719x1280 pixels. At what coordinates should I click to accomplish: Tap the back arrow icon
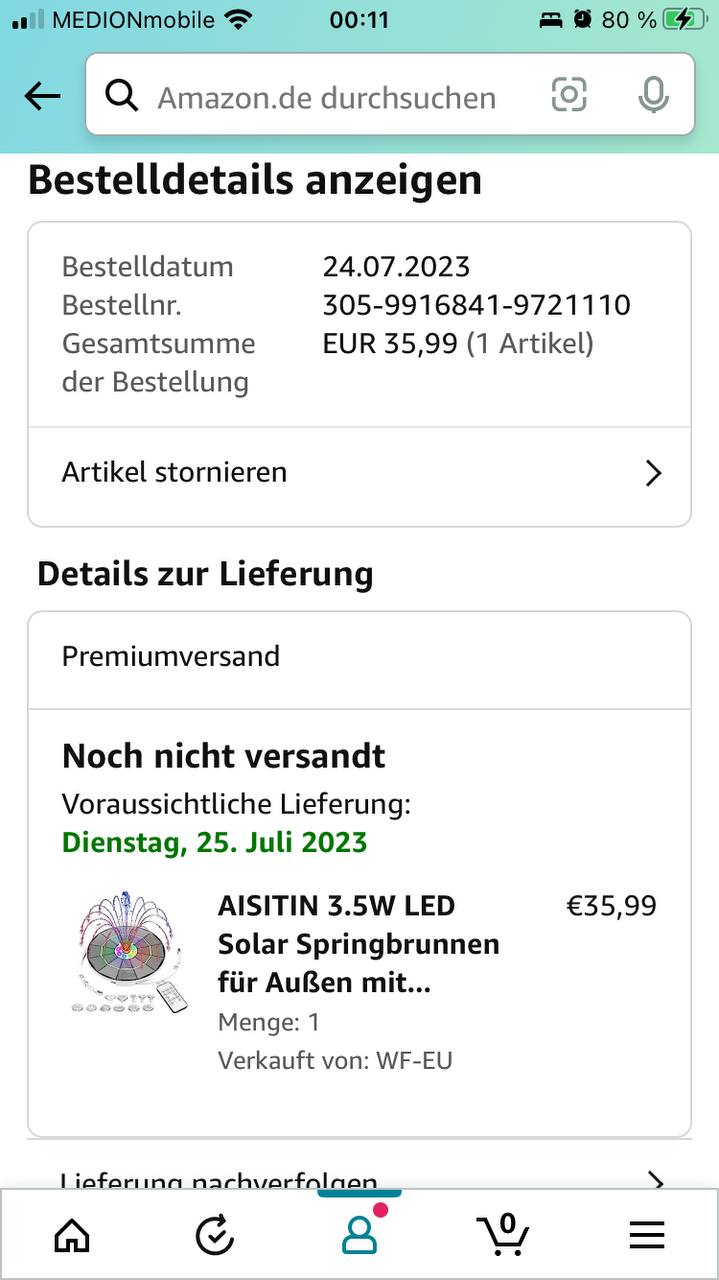pos(42,96)
